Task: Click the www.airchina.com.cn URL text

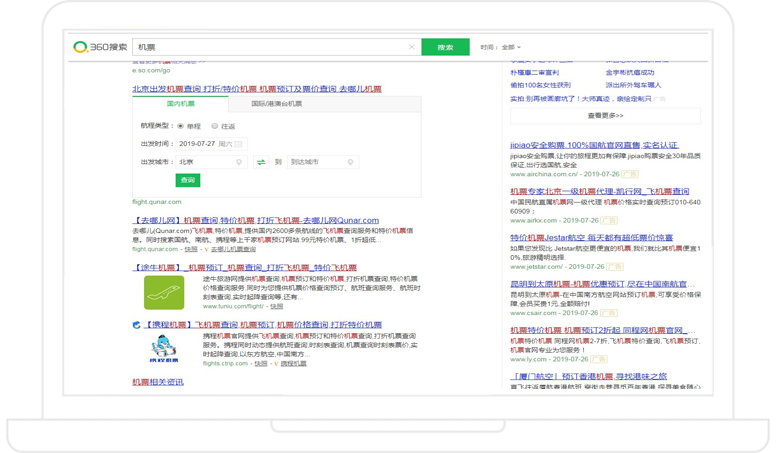Action: click(544, 174)
